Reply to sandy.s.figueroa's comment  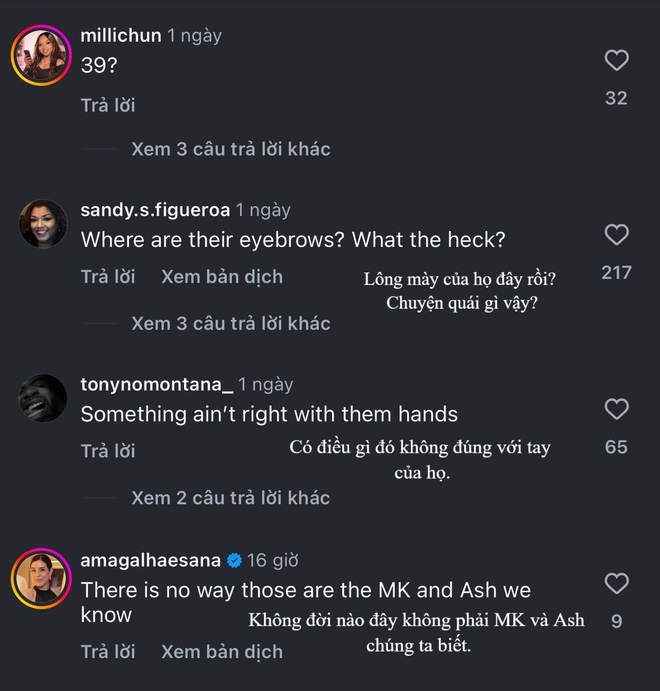point(108,277)
